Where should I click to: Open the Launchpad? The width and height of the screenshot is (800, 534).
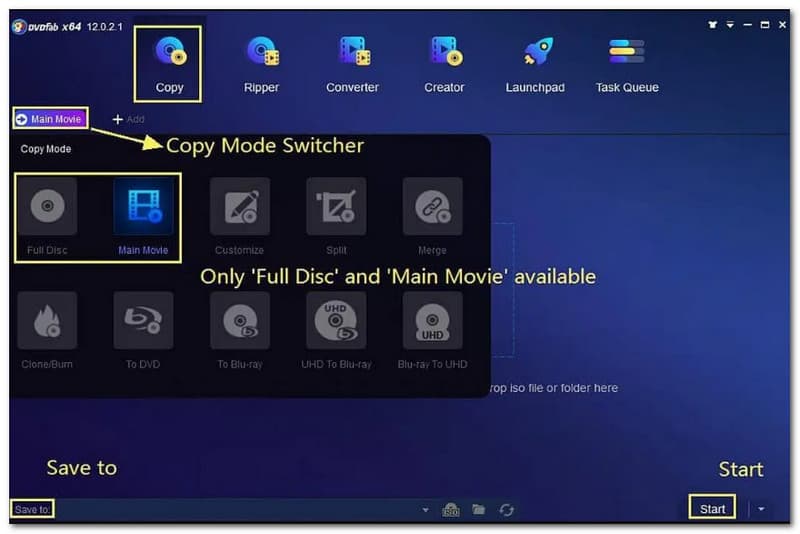click(535, 64)
